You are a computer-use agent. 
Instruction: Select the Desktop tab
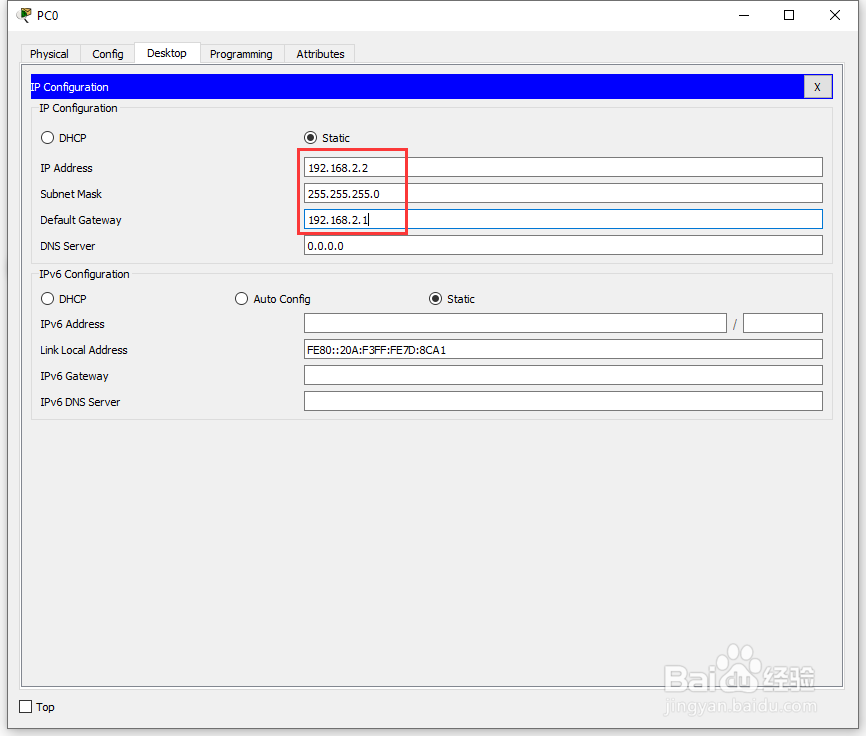167,53
